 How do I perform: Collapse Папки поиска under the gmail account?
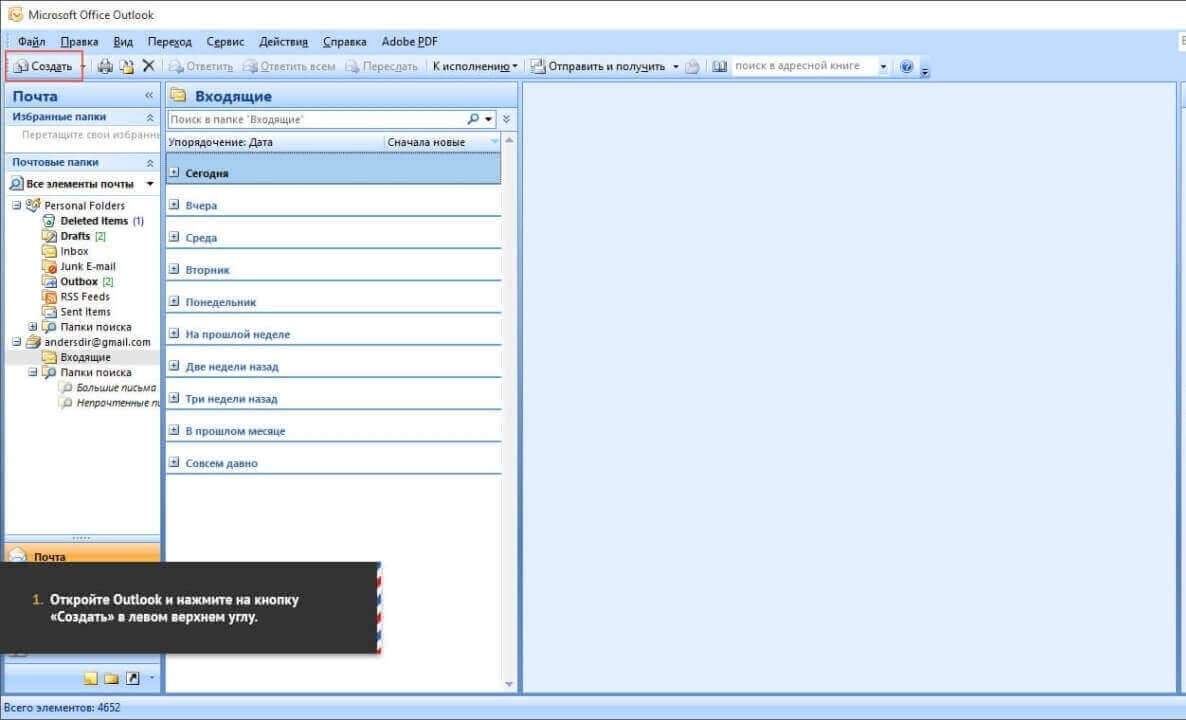click(x=33, y=372)
